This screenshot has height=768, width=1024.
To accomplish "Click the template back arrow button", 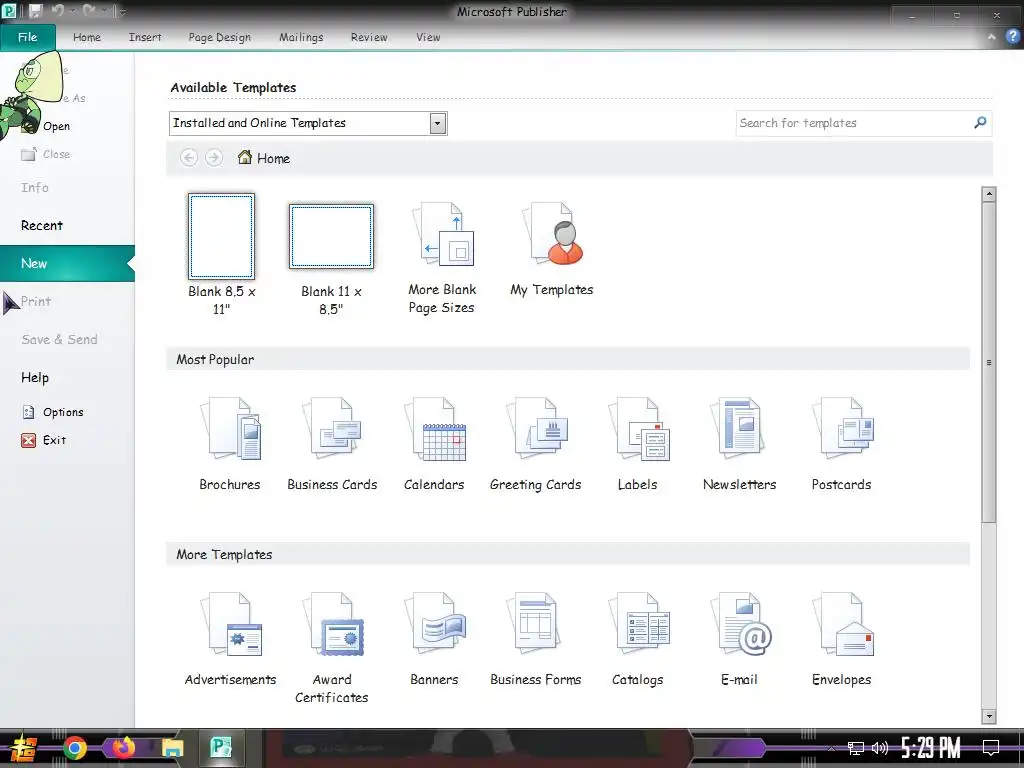I will pos(189,157).
